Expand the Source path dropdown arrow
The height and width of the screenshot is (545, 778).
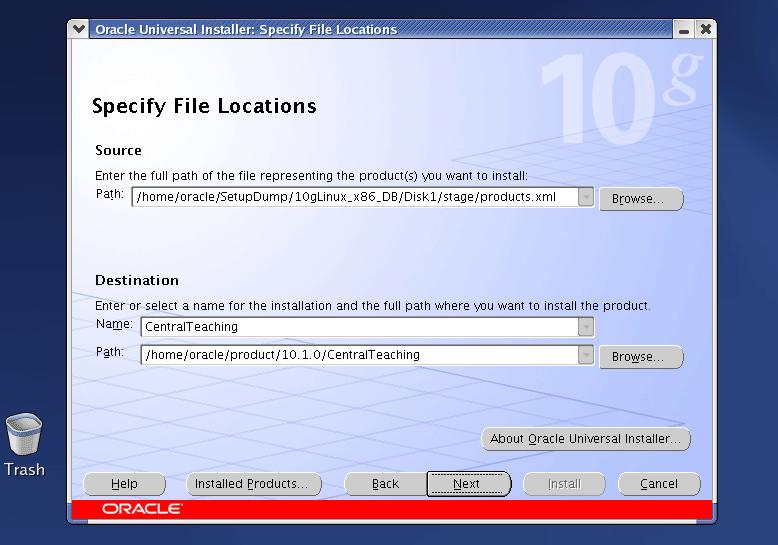586,197
